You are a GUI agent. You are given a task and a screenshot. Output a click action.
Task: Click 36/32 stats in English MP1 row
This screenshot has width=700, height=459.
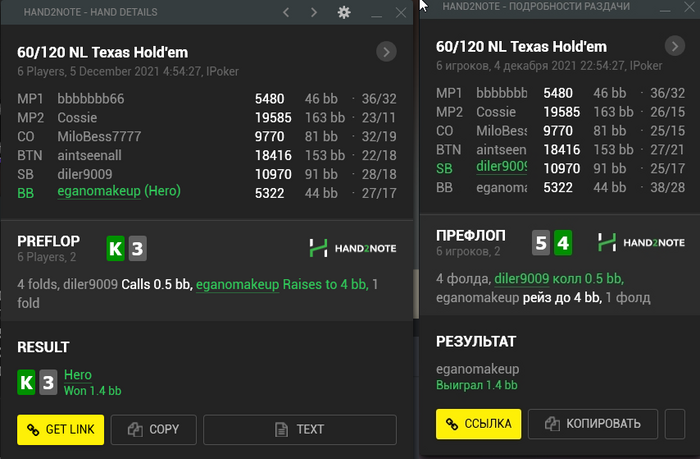(x=379, y=99)
